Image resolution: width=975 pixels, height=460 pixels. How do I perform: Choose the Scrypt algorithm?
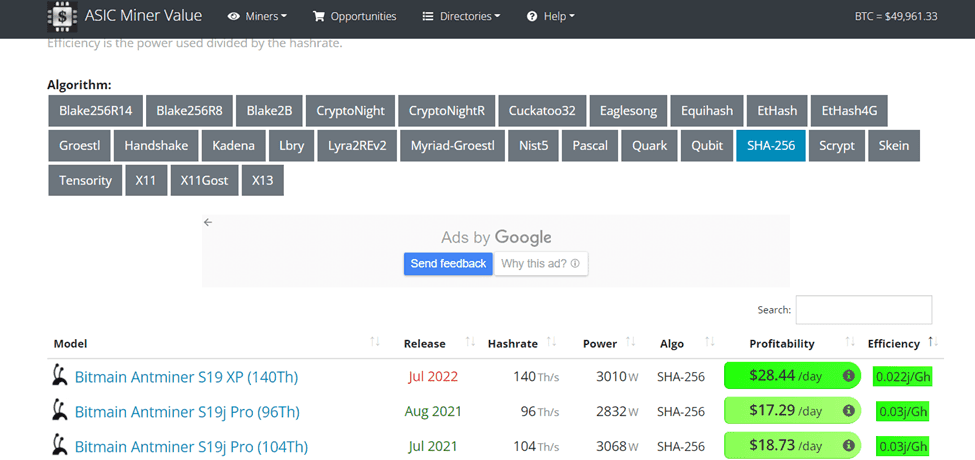837,146
